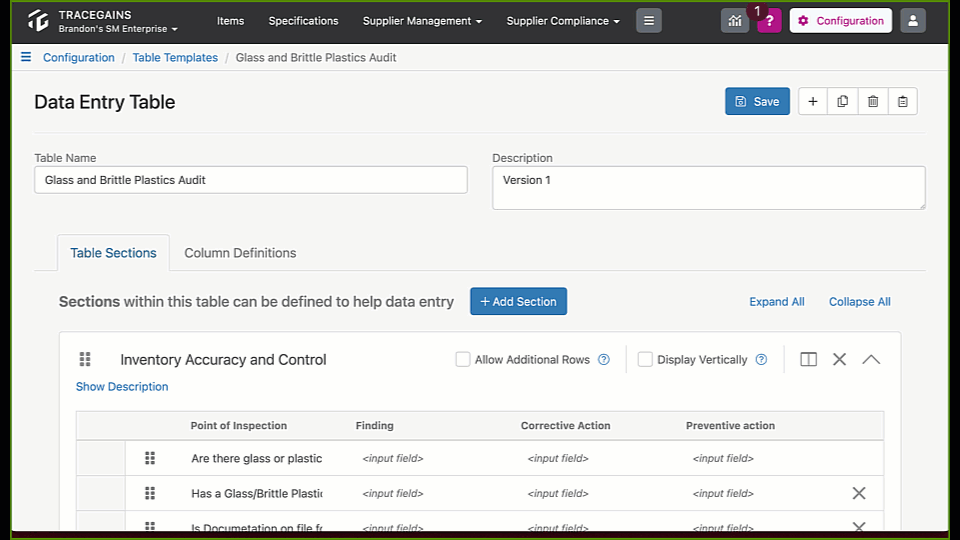
Task: Delete the 'Has a Glass/Brittle Plastic' row
Action: pos(859,493)
